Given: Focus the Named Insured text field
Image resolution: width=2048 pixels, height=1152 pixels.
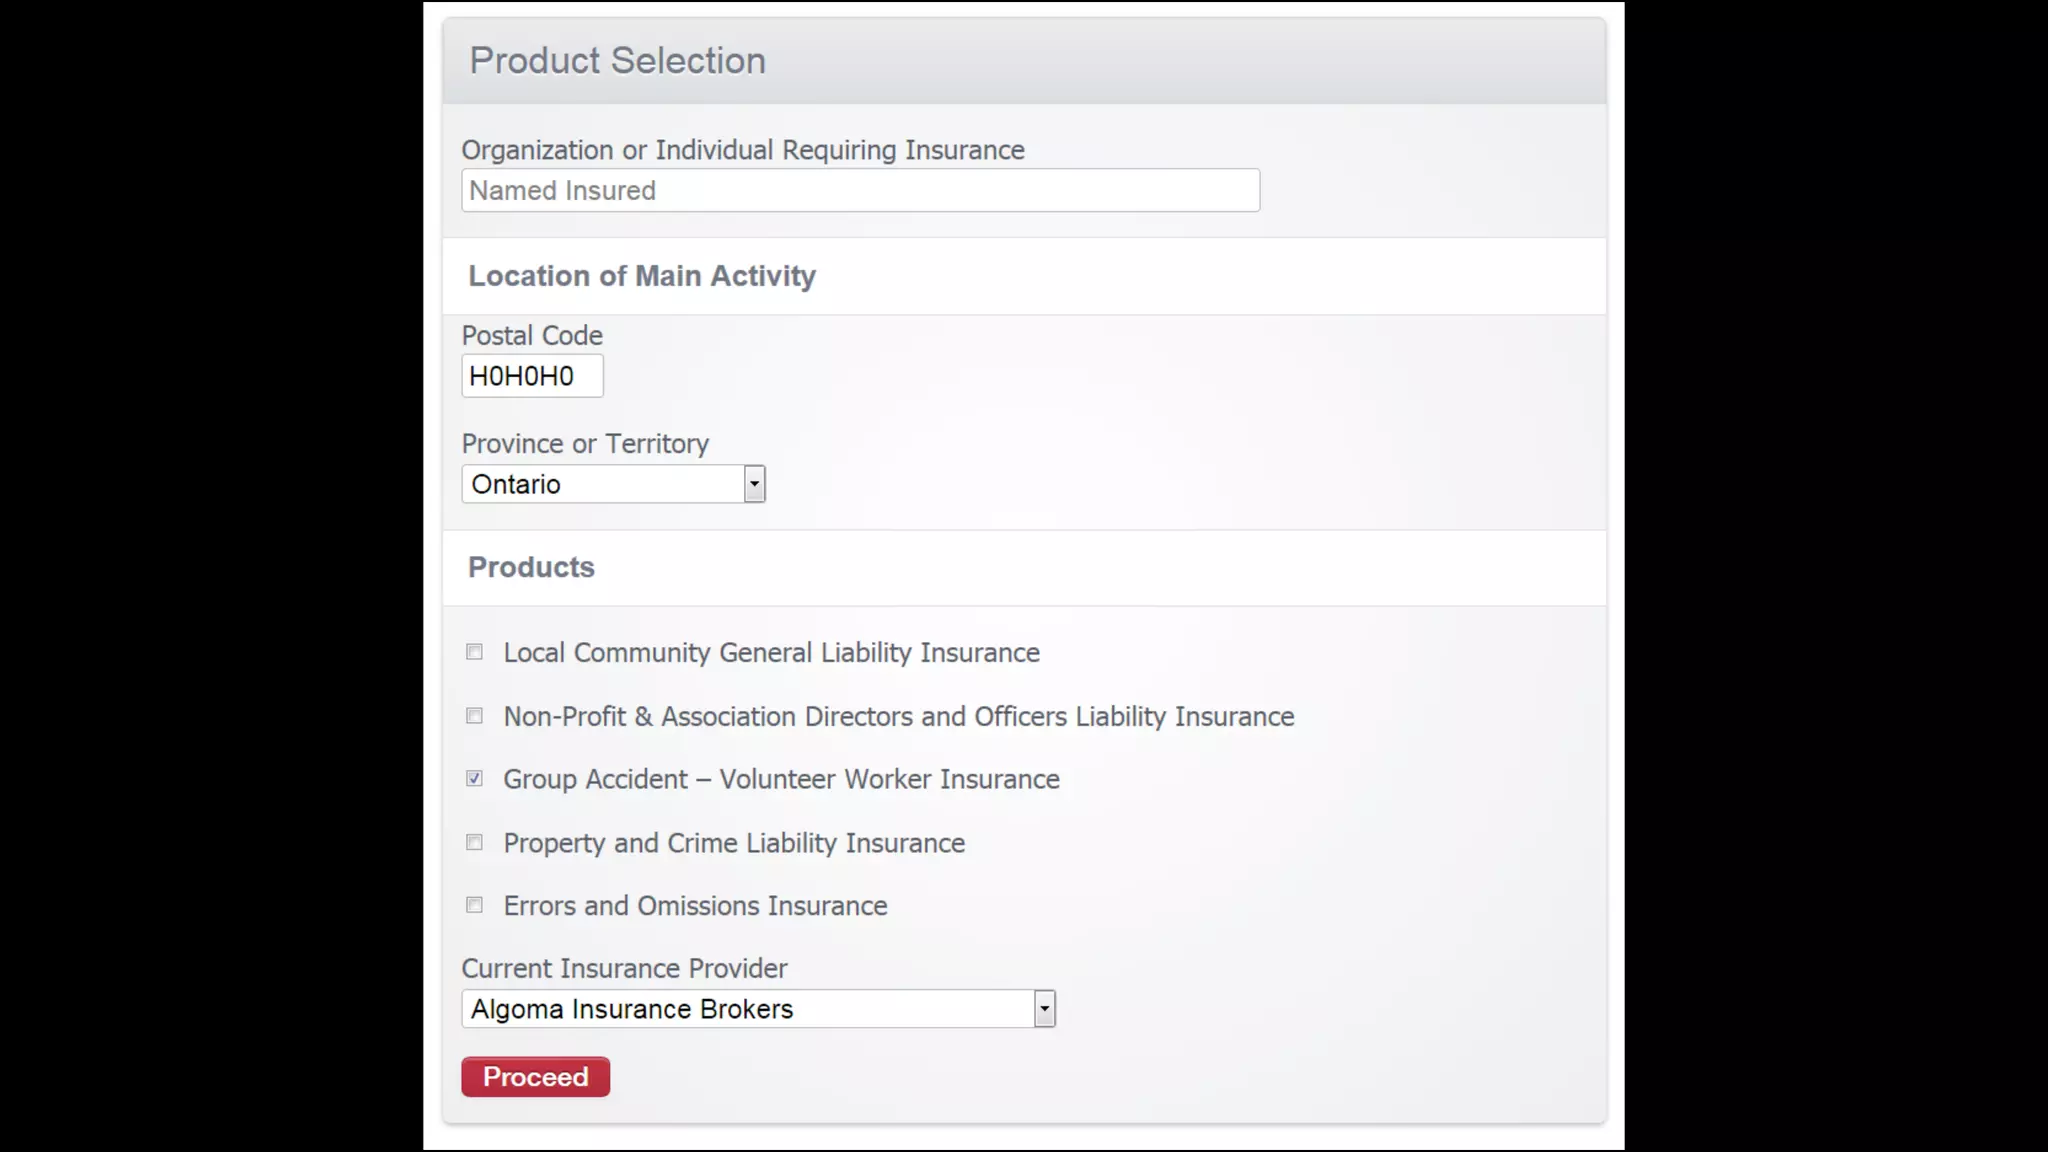Looking at the screenshot, I should coord(860,190).
